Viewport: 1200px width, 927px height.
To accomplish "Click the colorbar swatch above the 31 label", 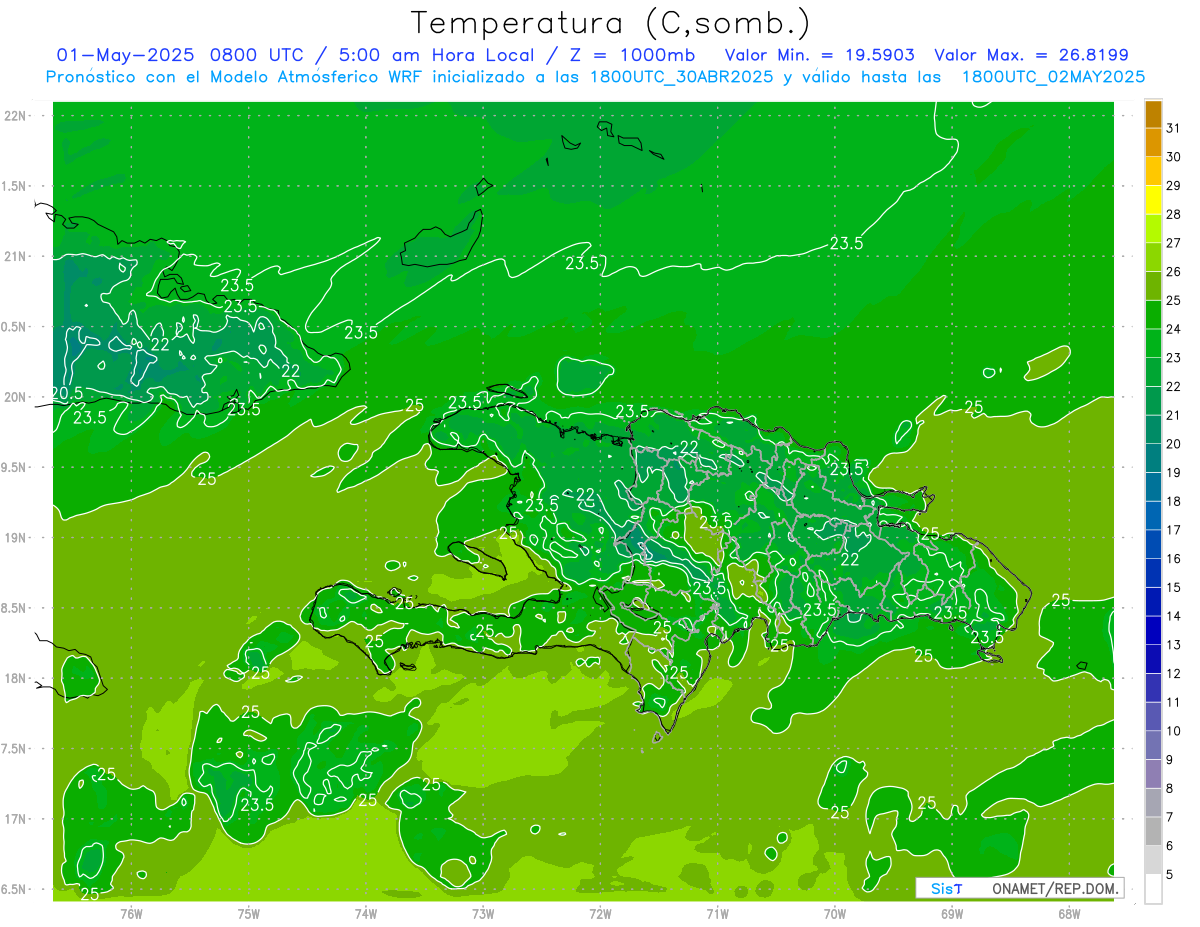I will pos(1153,115).
